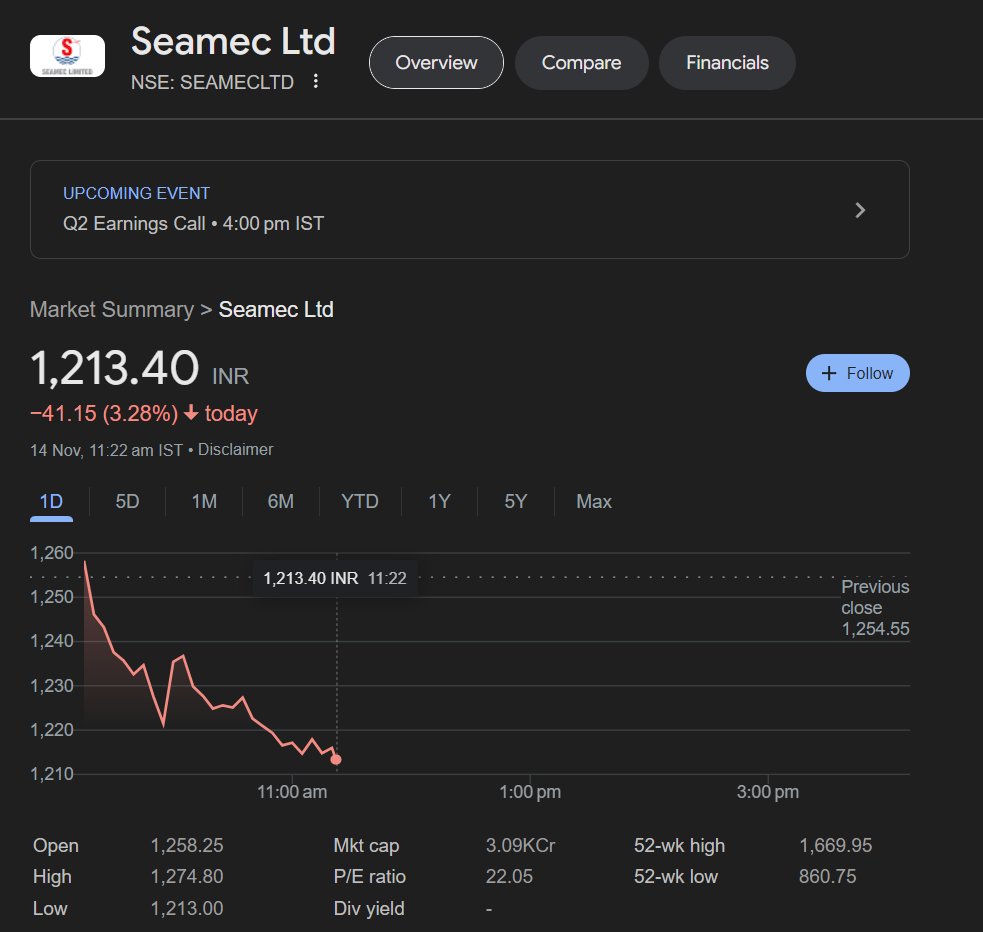The width and height of the screenshot is (983, 932).
Task: Switch chart to 6M range
Action: point(280,501)
